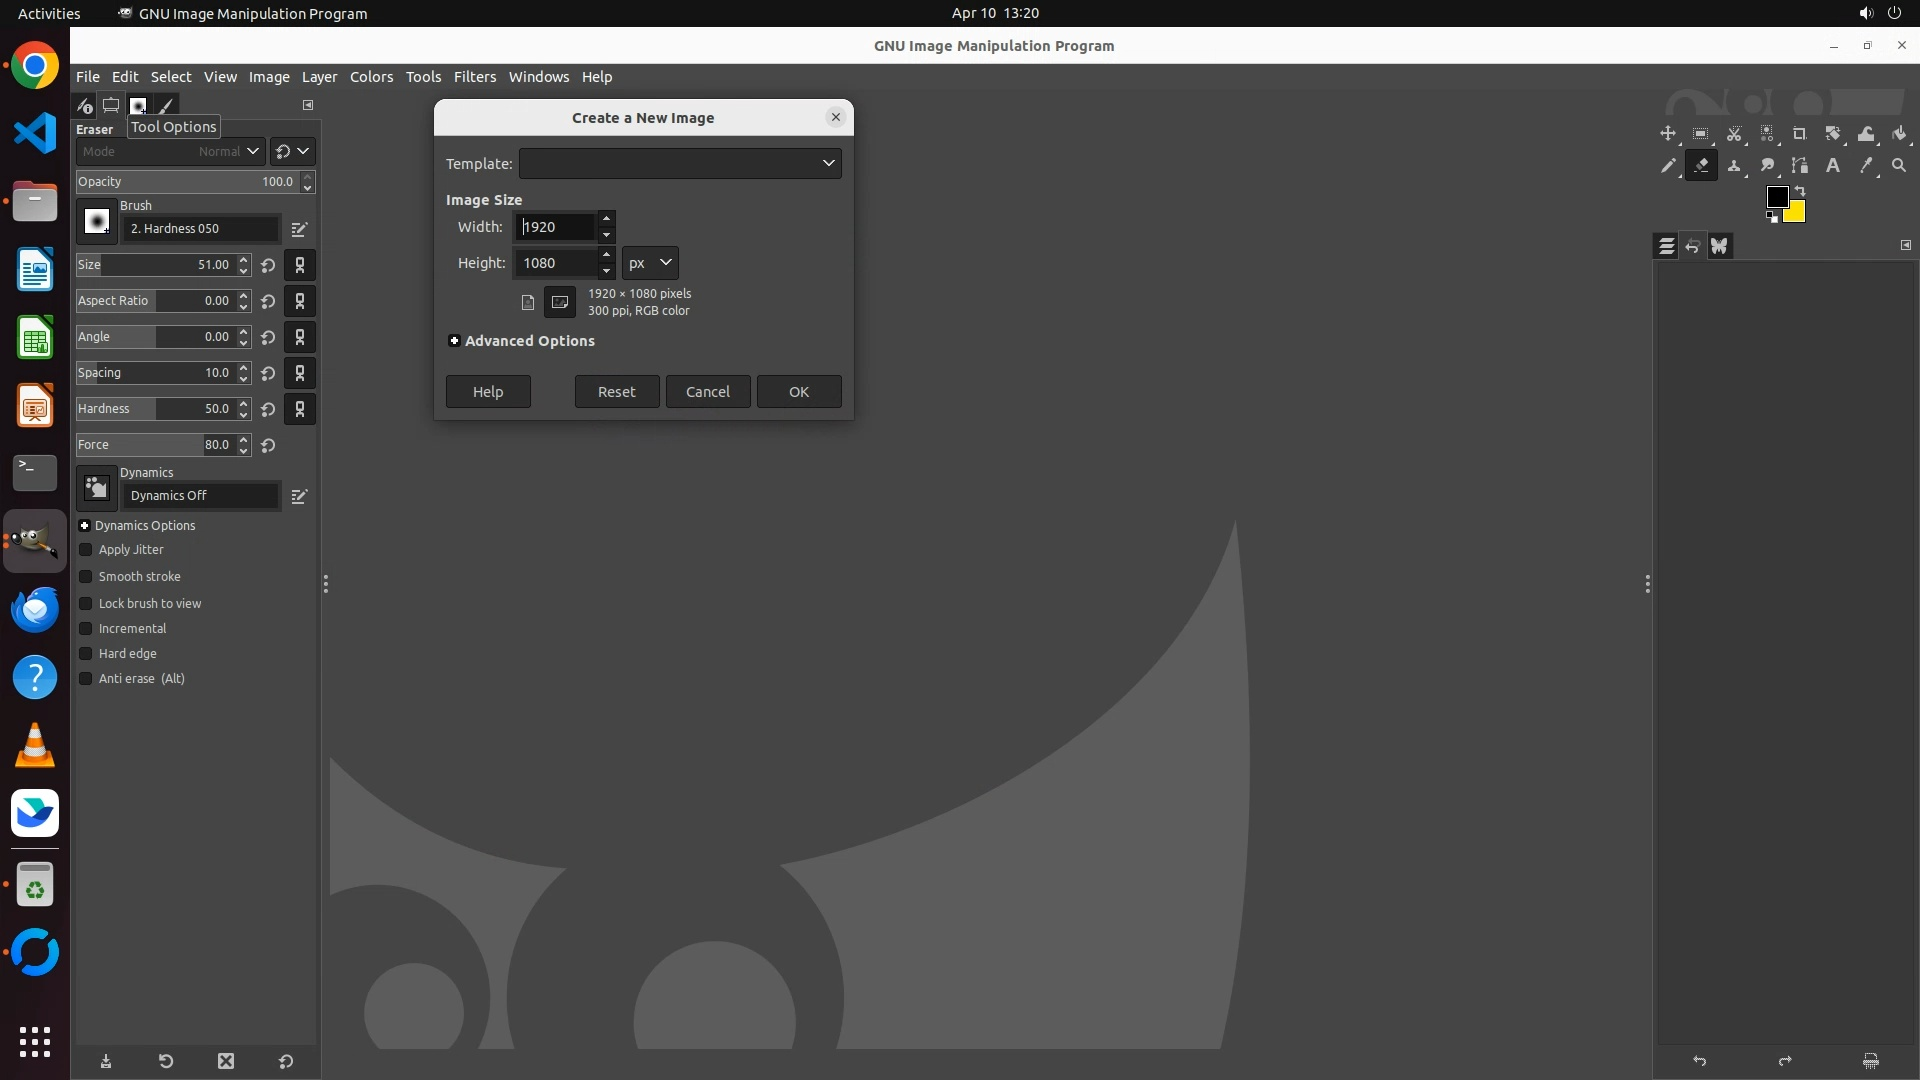Enable the Smooth stroke checkbox
1920x1080 pixels.
click(86, 577)
